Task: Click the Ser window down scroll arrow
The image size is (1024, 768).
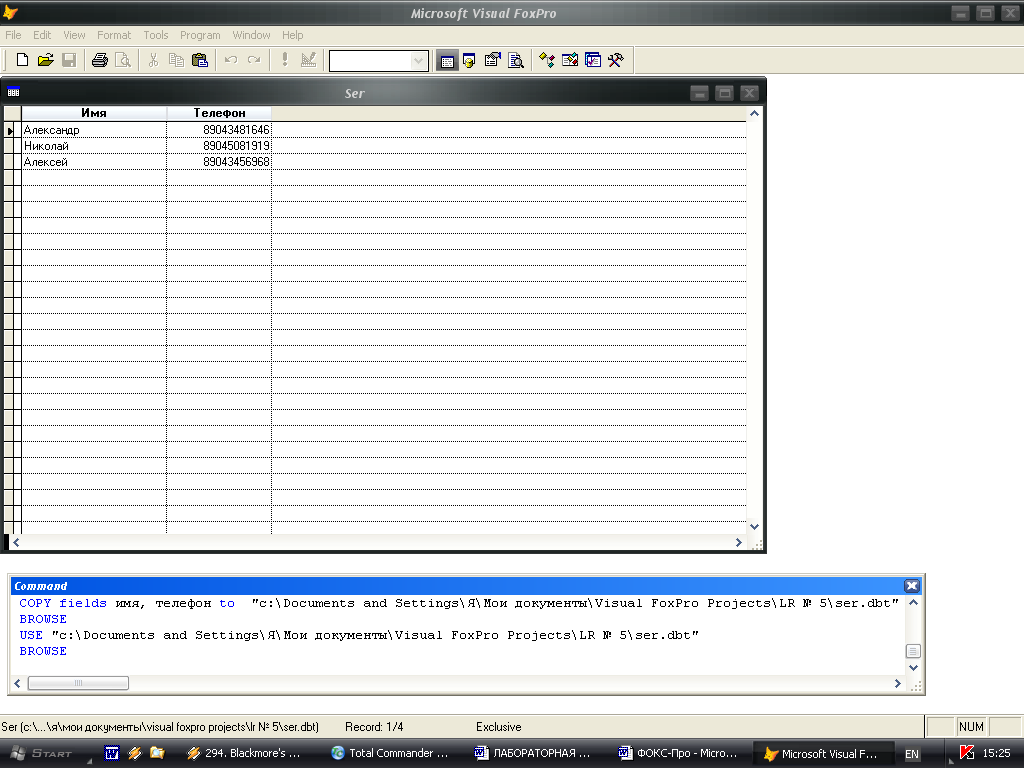Action: [x=754, y=526]
